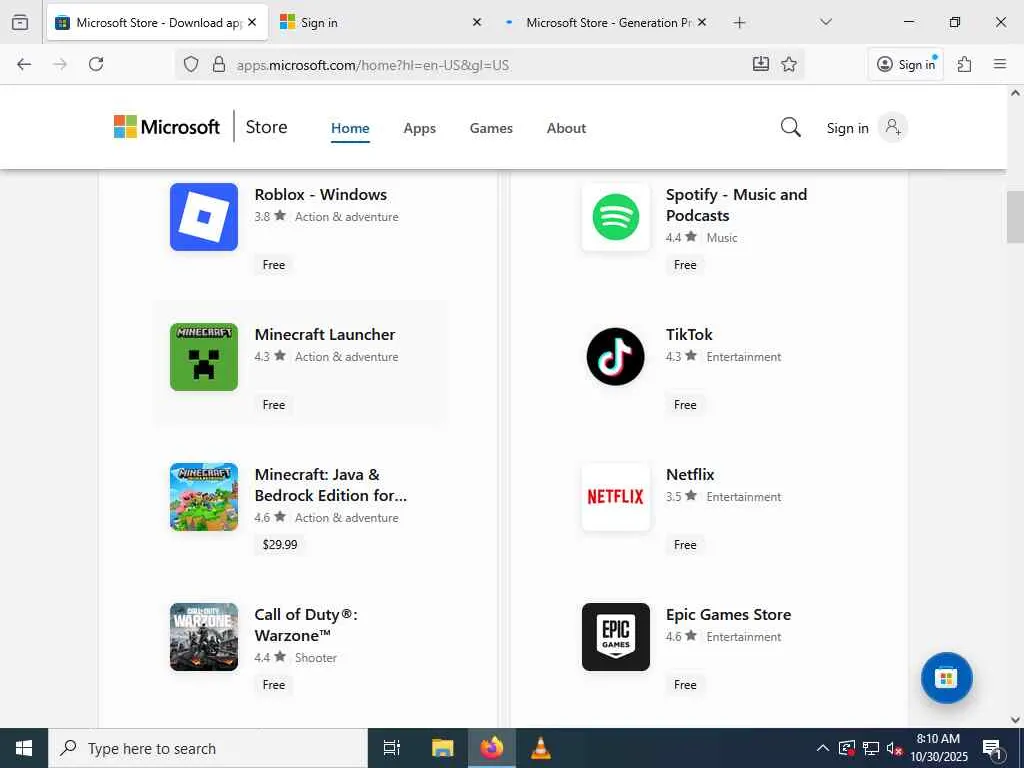
Task: Click the floating Microsoft Store app button
Action: (946, 678)
